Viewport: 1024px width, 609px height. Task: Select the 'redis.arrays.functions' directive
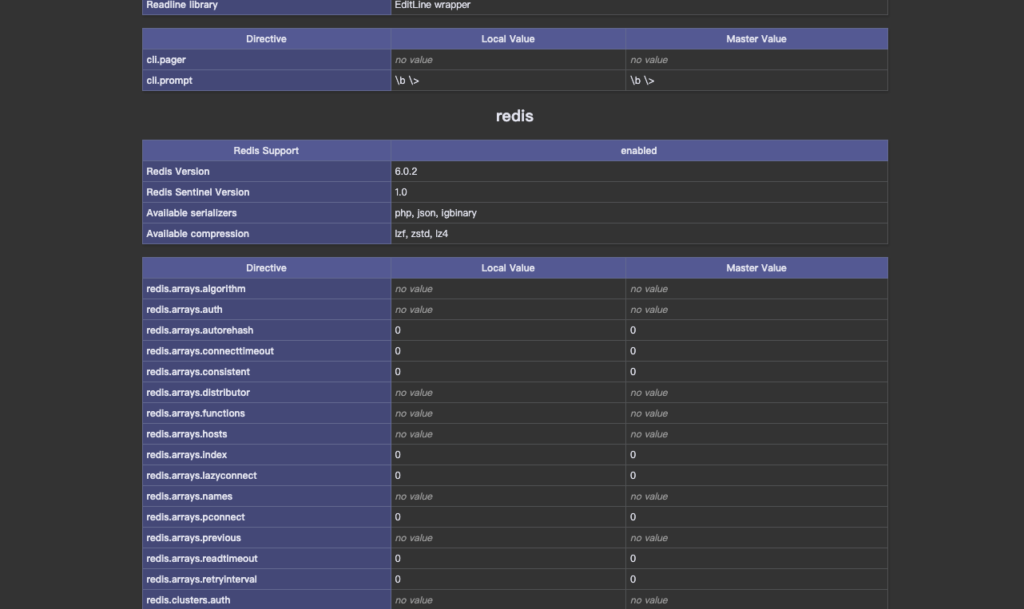[x=195, y=414]
